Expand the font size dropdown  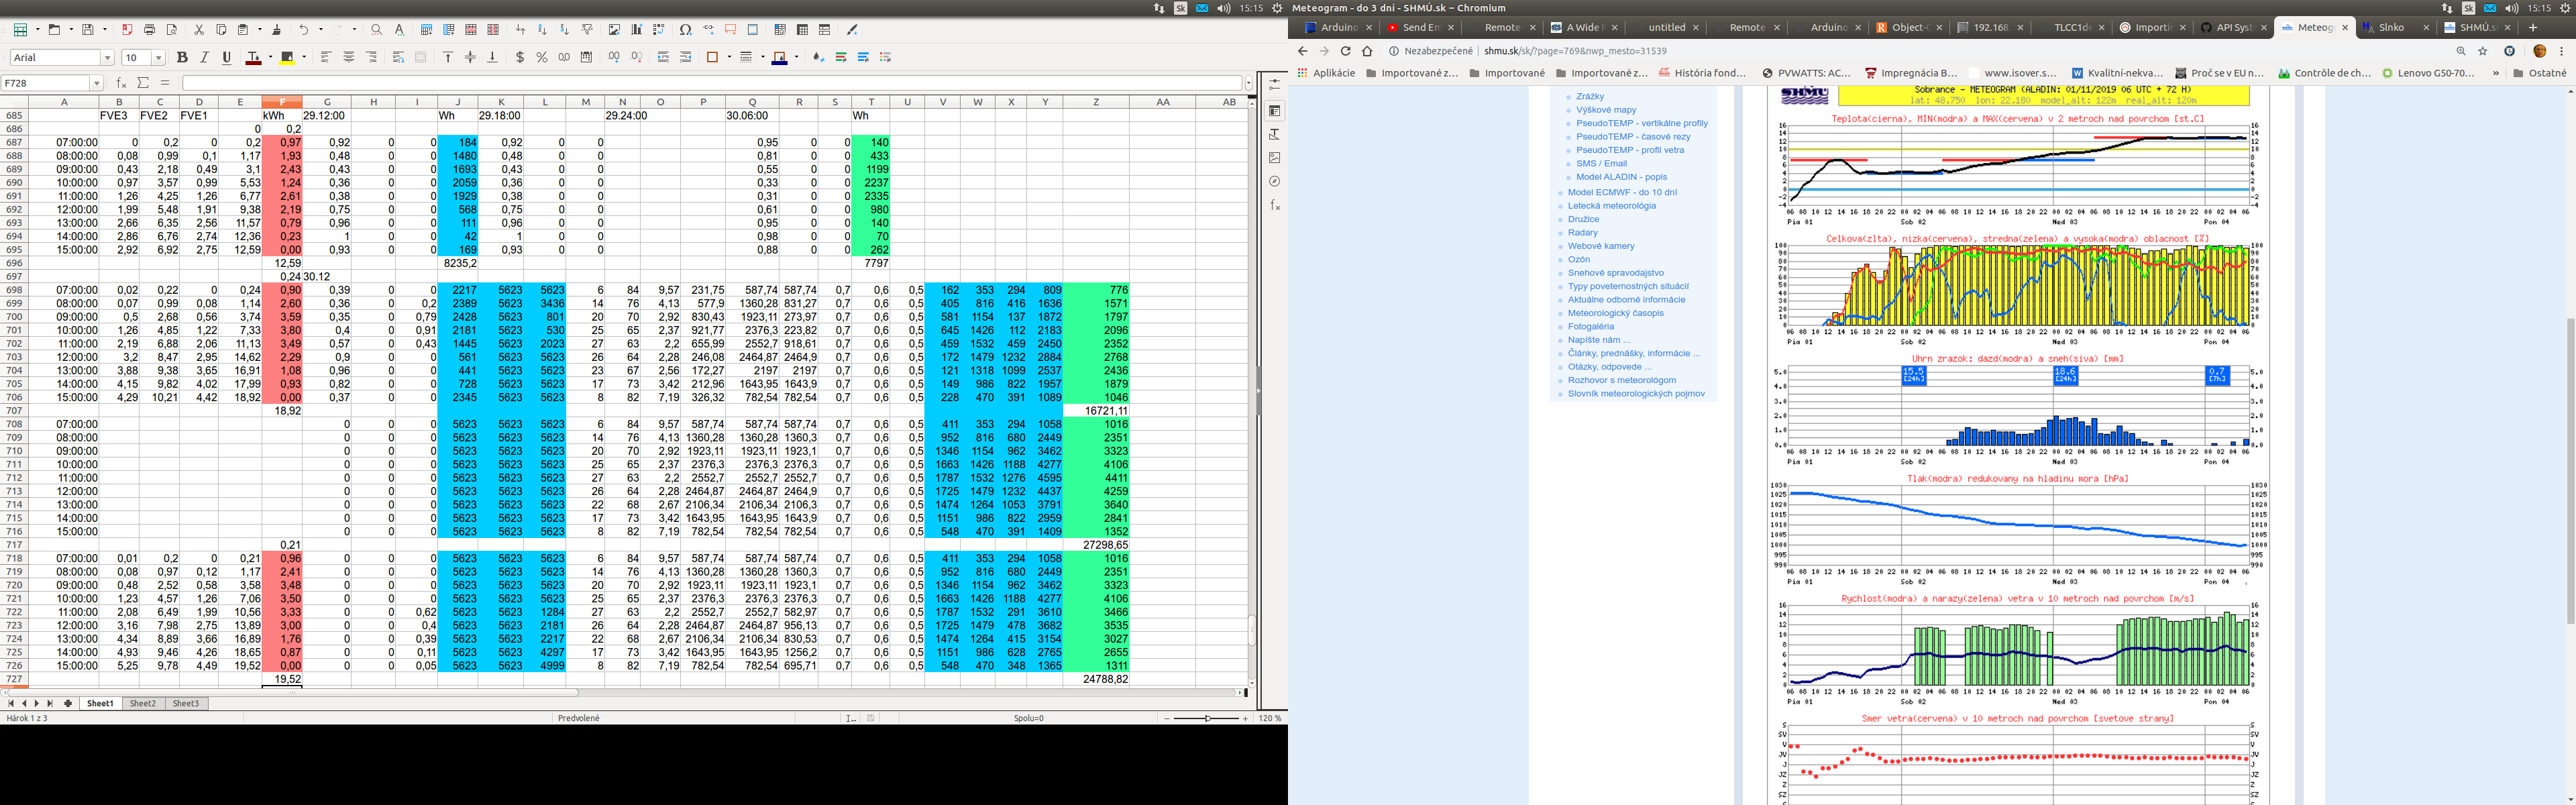[158, 58]
